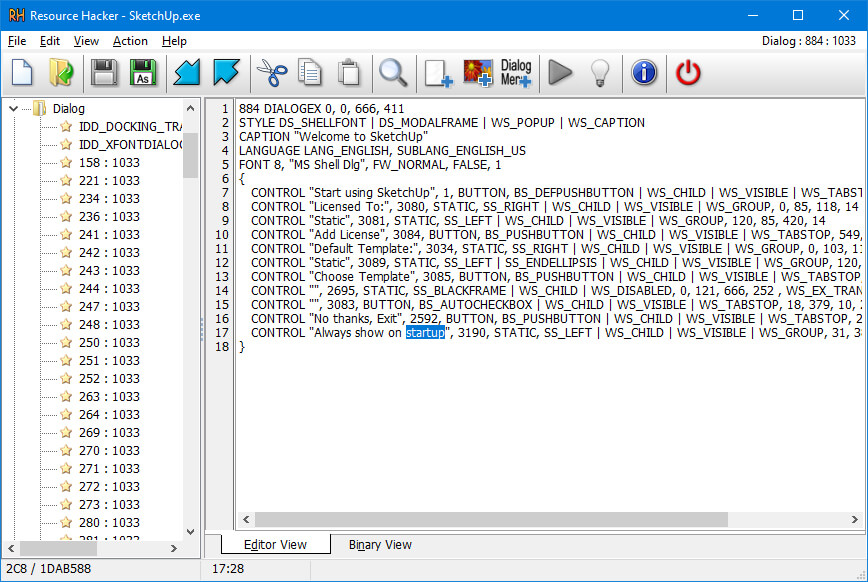Click the editor scroll right arrow

point(854,519)
